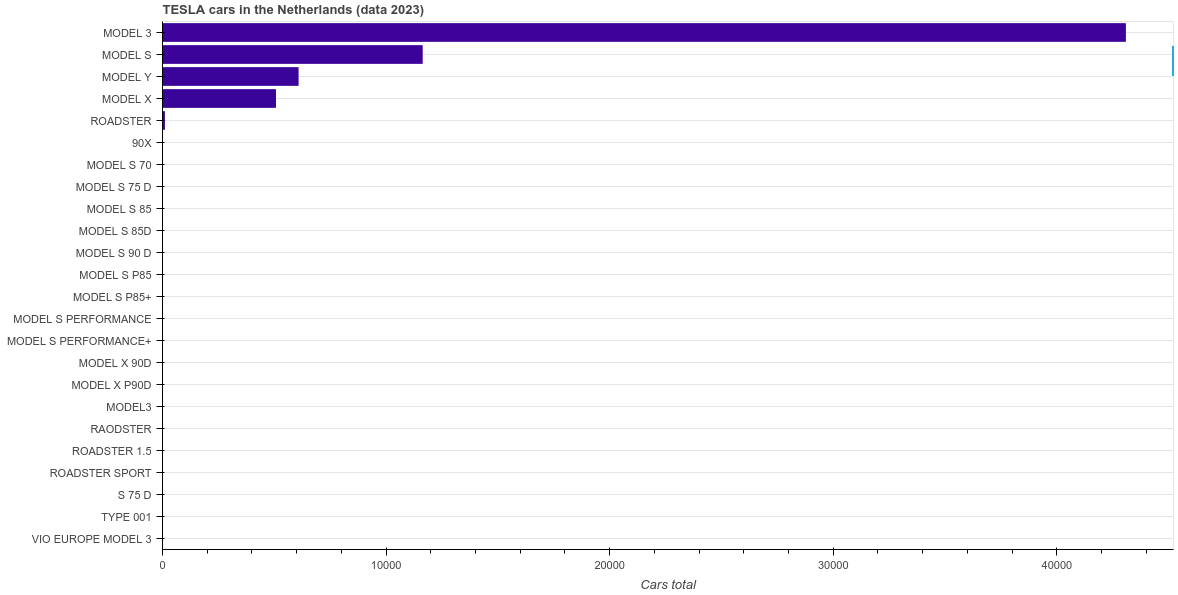
Task: Click the 'MODEL S 70' label
Action: point(119,165)
